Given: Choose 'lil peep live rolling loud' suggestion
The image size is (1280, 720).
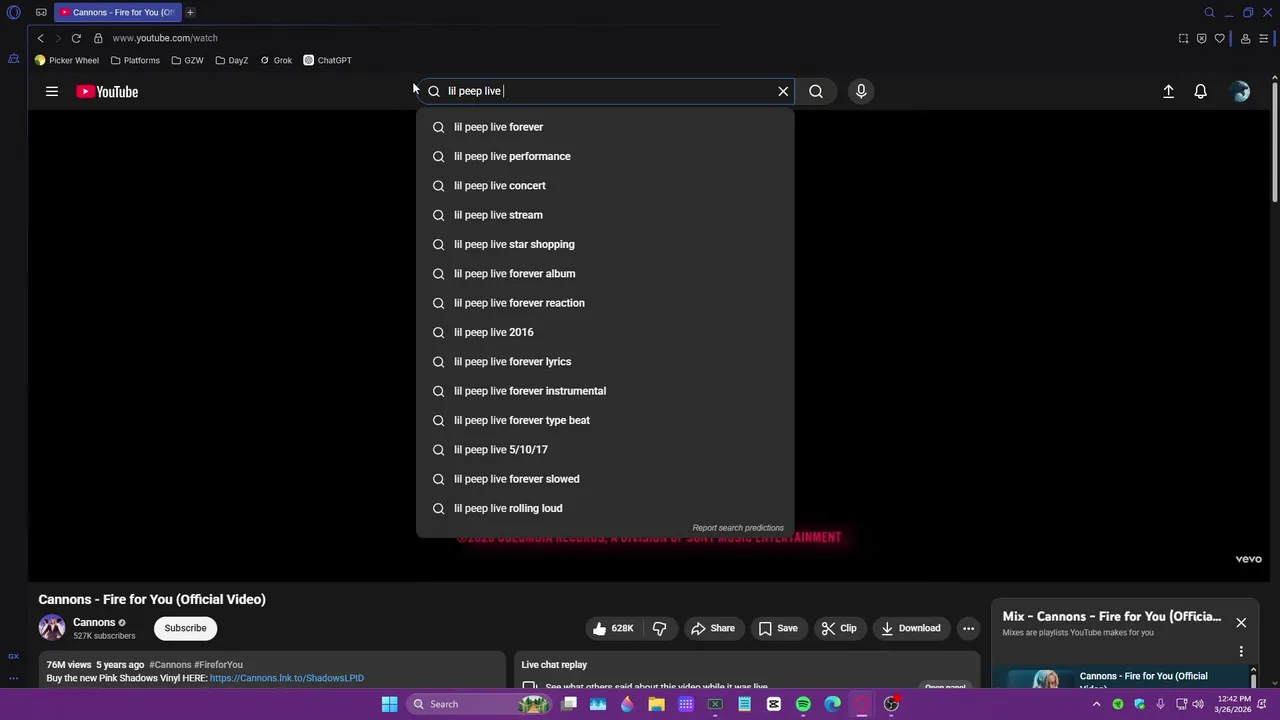Looking at the screenshot, I should coord(605,508).
